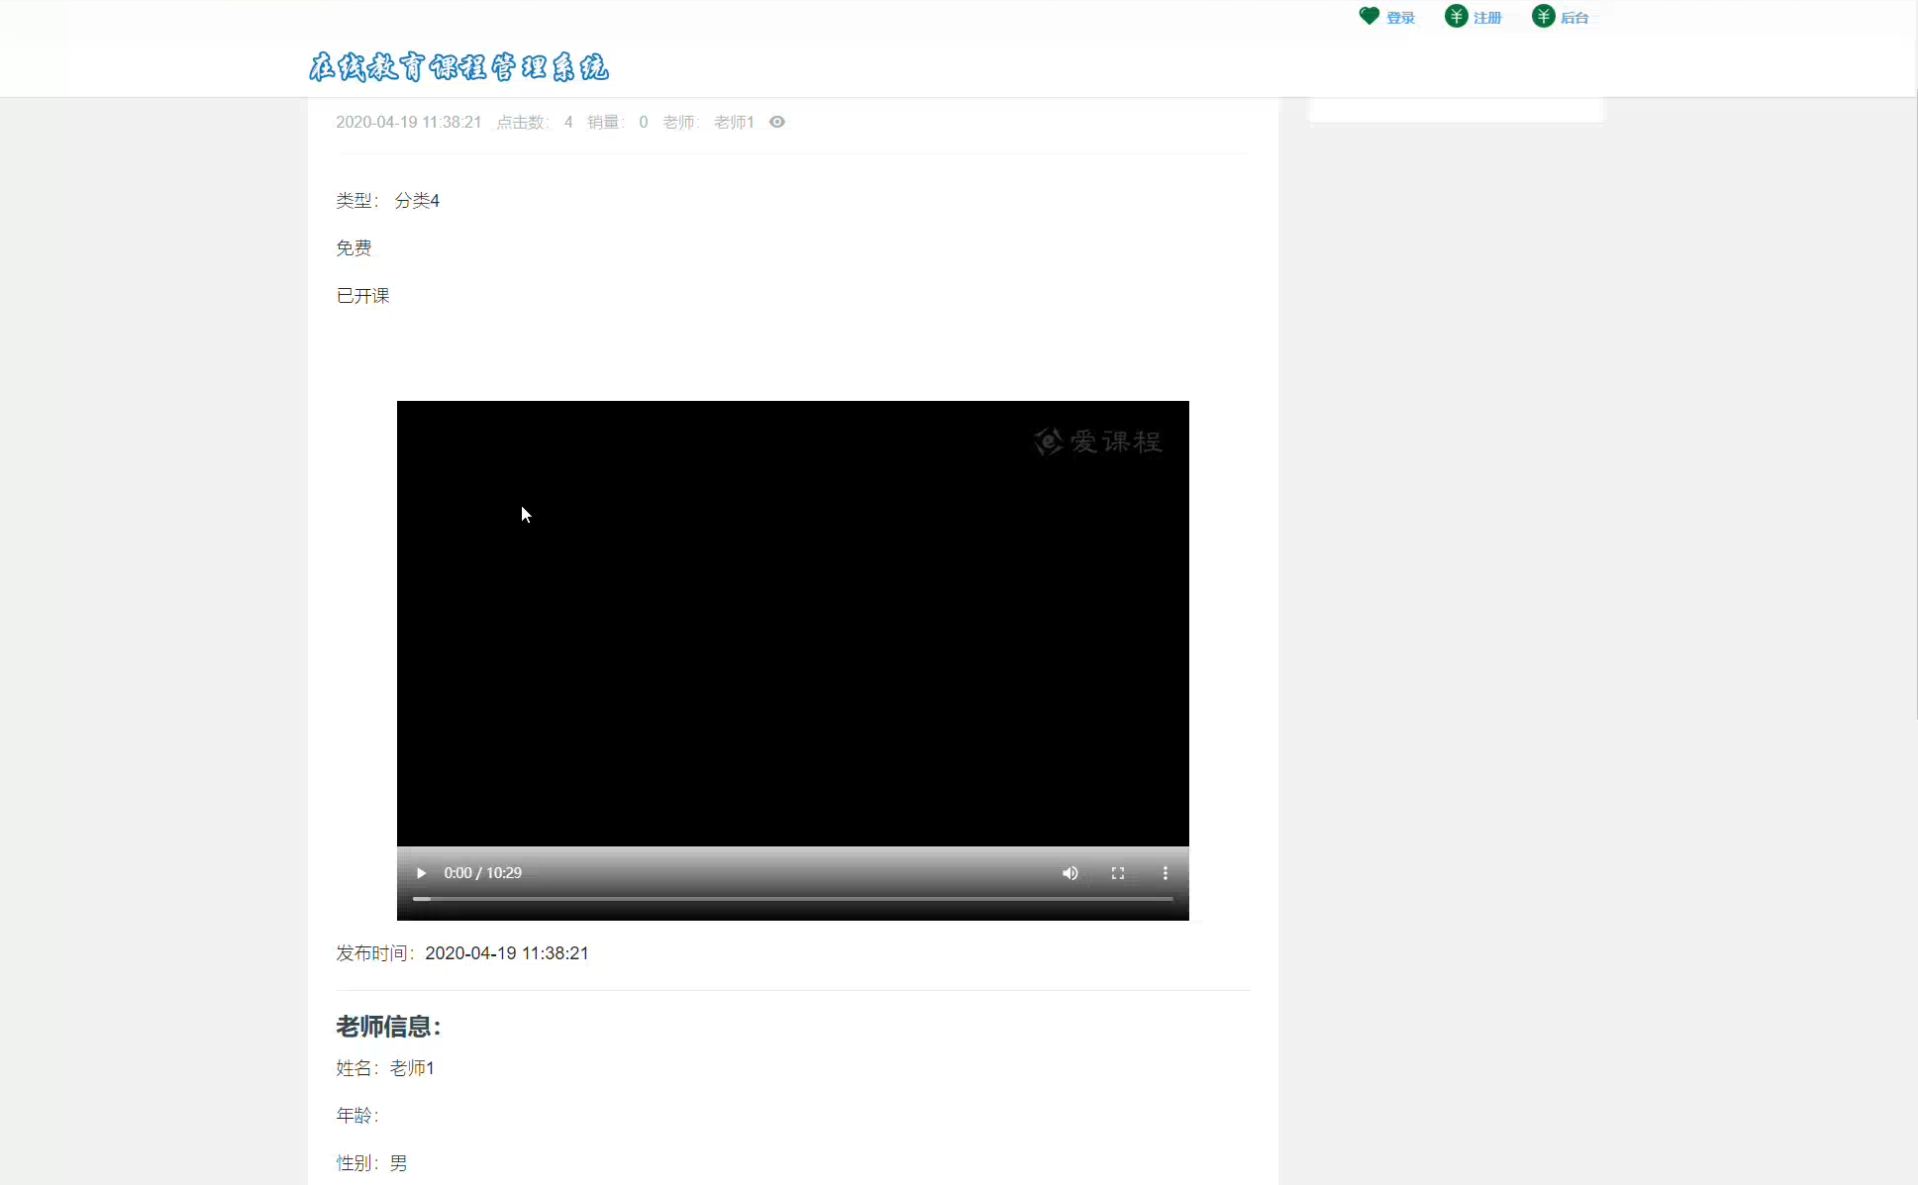
Task: Click the 老师信息 heading
Action: 388,1026
